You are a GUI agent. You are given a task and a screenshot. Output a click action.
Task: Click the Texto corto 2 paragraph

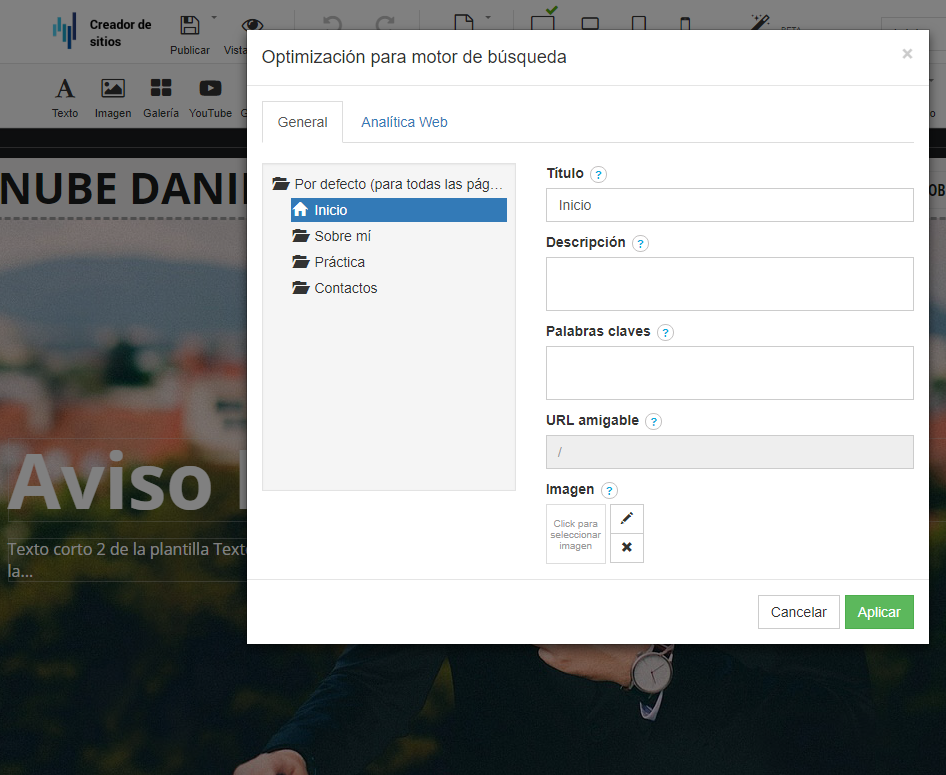pyautogui.click(x=127, y=560)
